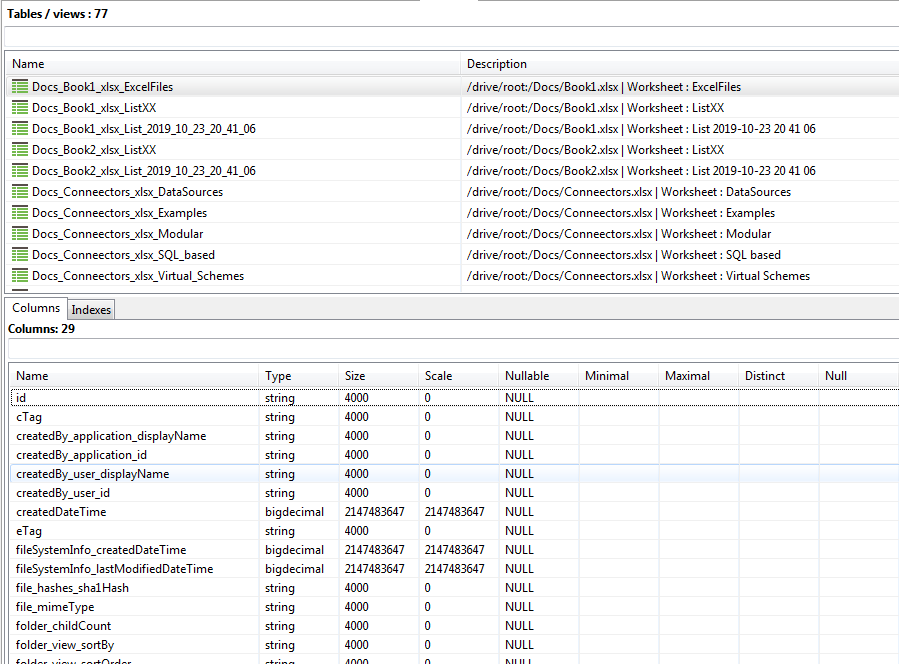
Task: Click the Description column header
Action: 496,63
